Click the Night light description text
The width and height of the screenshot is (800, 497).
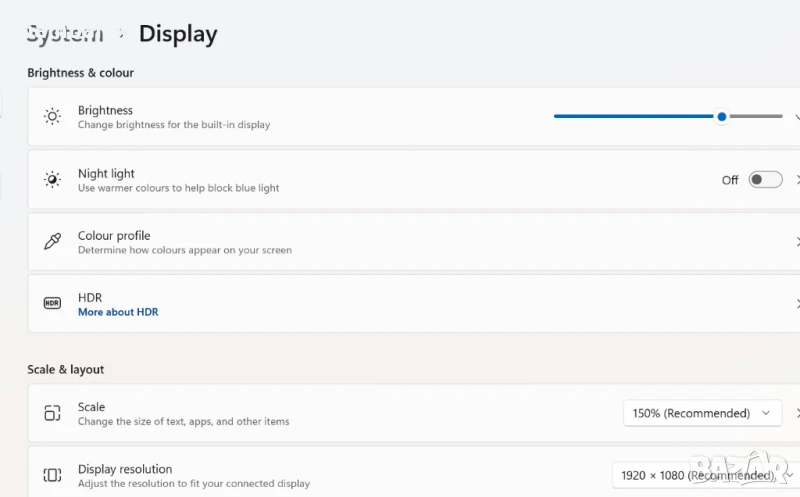click(178, 188)
